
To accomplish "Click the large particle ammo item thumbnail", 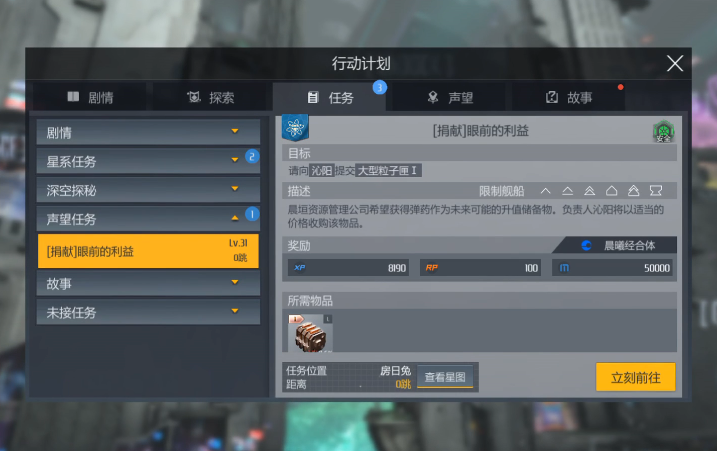I will (310, 333).
